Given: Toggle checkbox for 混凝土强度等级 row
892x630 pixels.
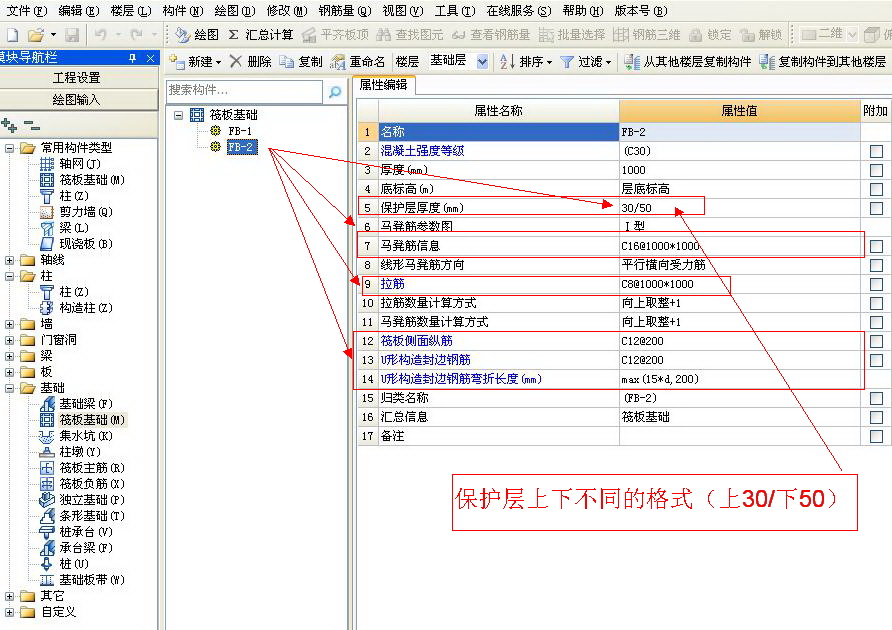Looking at the screenshot, I should 876,151.
